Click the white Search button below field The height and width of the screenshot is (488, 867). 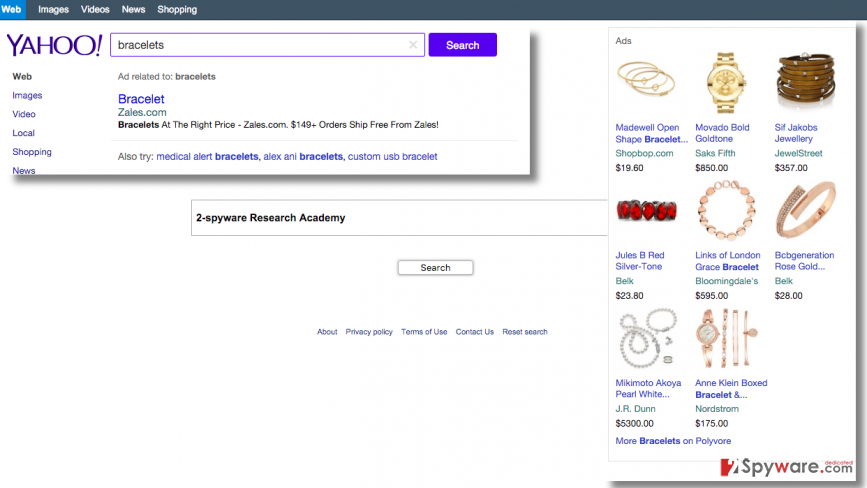click(x=435, y=267)
